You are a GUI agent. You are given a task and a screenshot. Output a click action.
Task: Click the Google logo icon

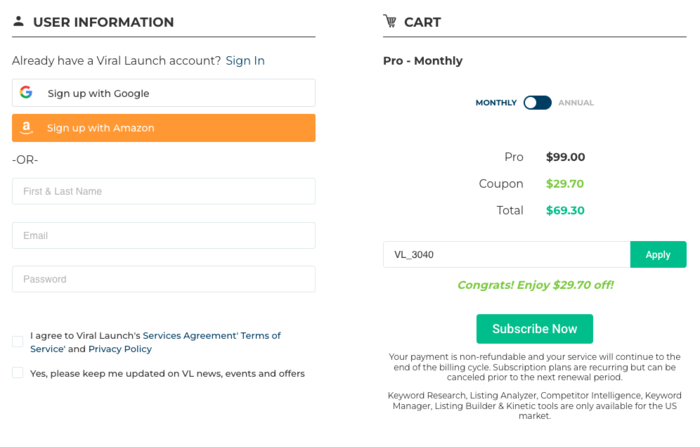click(x=26, y=93)
